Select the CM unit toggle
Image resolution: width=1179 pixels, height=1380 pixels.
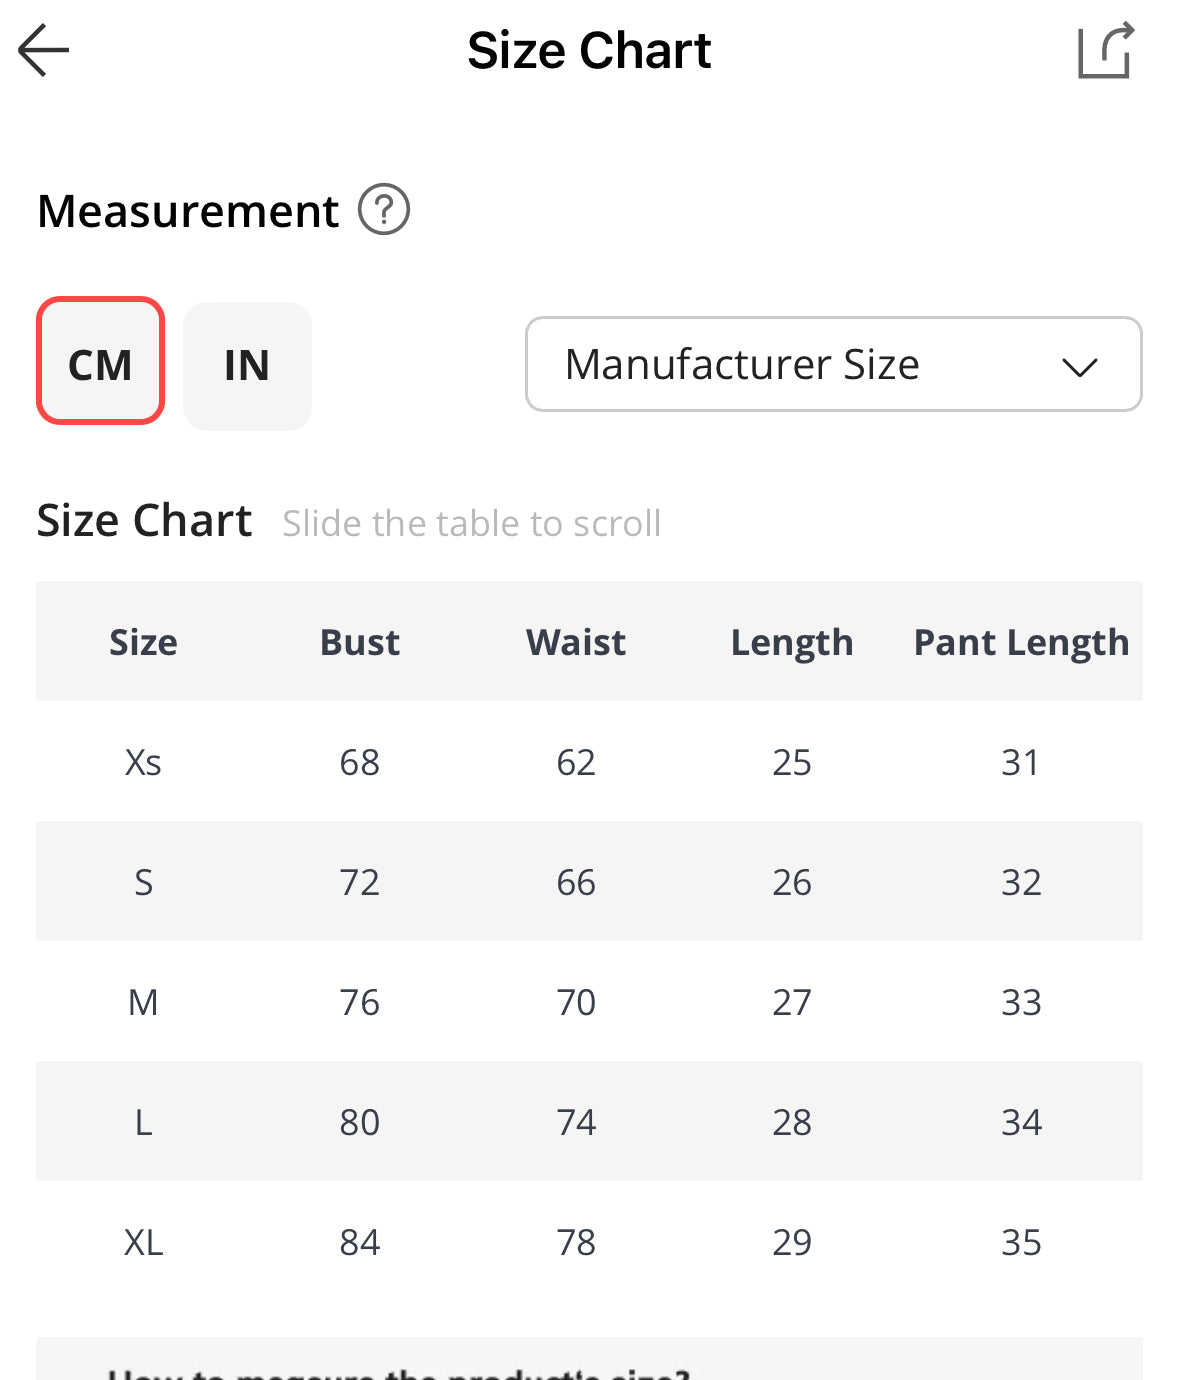(100, 361)
